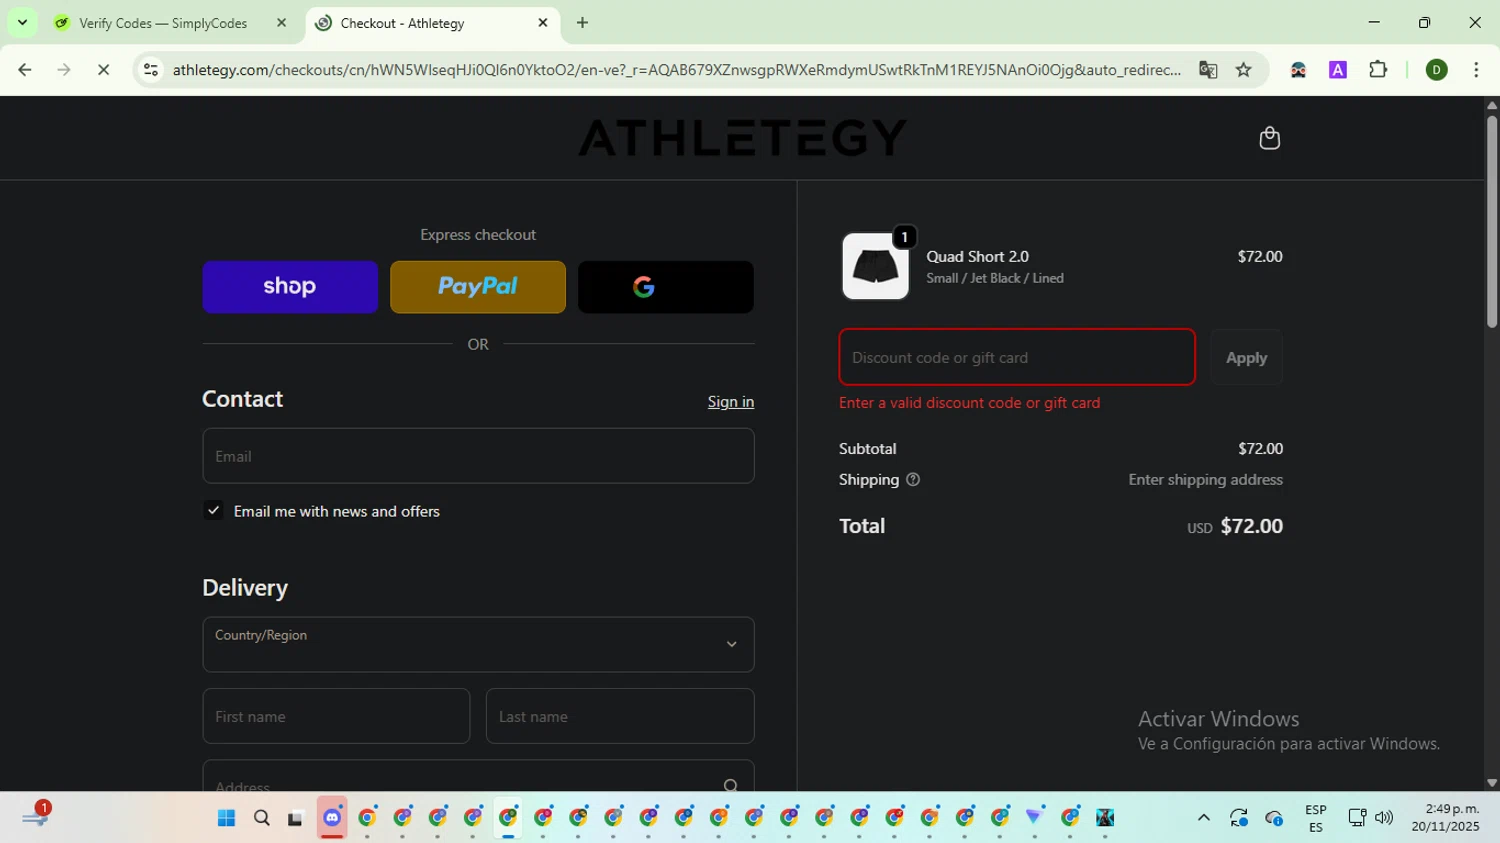Image resolution: width=1500 pixels, height=843 pixels.
Task: Click the Shipping help question mark icon
Action: pos(912,480)
